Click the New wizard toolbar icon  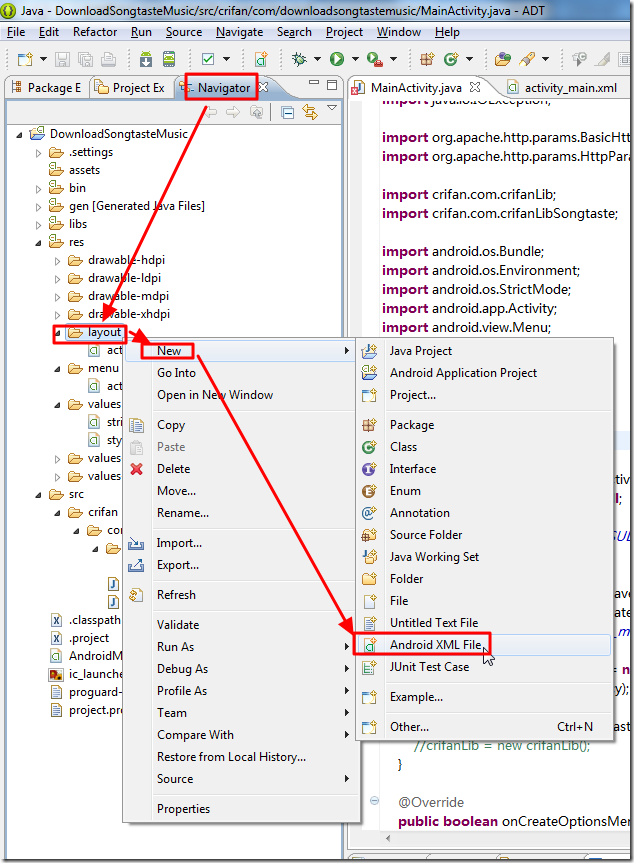25,59
